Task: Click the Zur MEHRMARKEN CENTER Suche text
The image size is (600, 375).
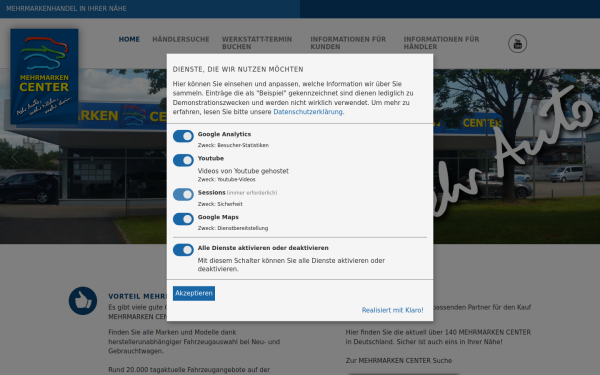Action: point(399,360)
